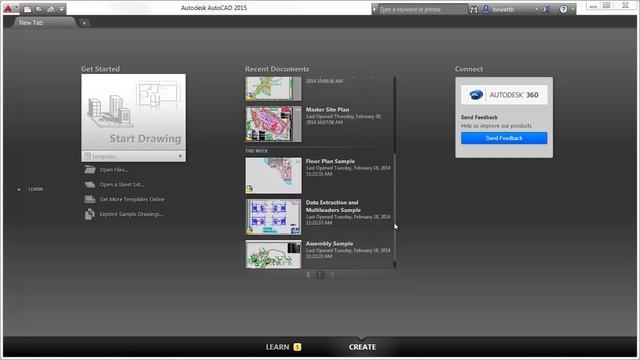Screen dimensions: 640x360
Task: Click the Explore Sample Drawings document icon
Action: (90, 214)
